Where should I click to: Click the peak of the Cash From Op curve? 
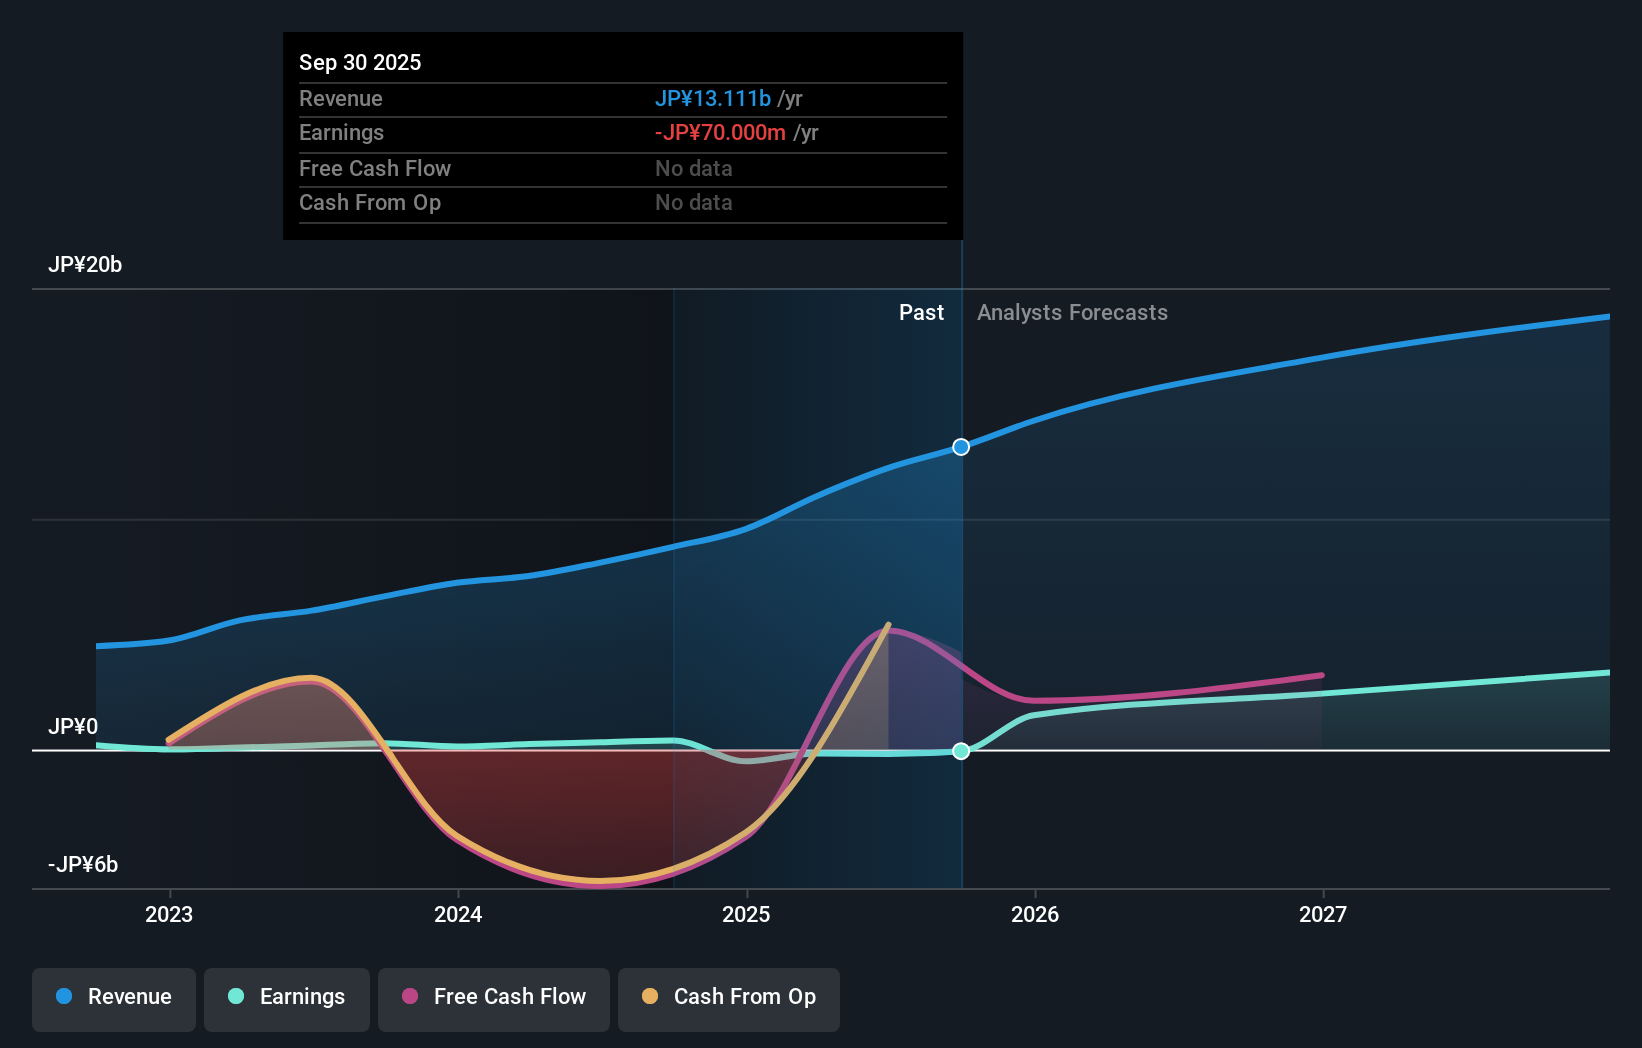[x=888, y=624]
